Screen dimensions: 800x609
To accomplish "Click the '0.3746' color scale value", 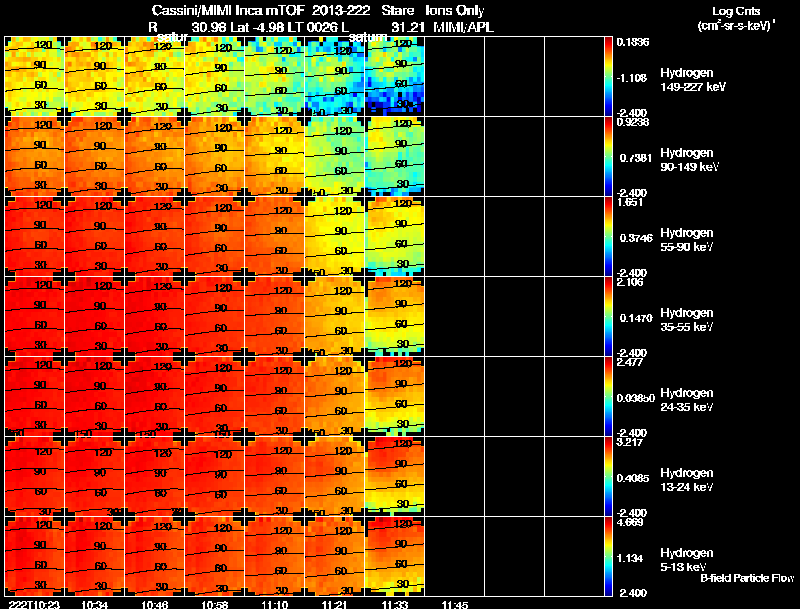I will (x=636, y=238).
